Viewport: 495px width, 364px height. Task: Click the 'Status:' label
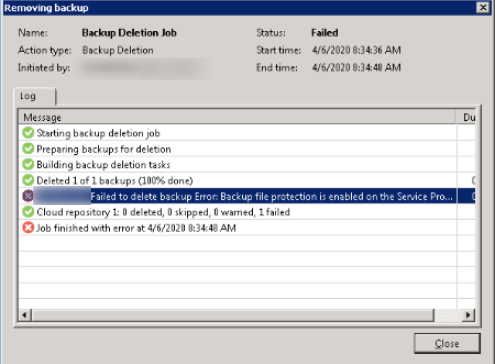(x=271, y=33)
